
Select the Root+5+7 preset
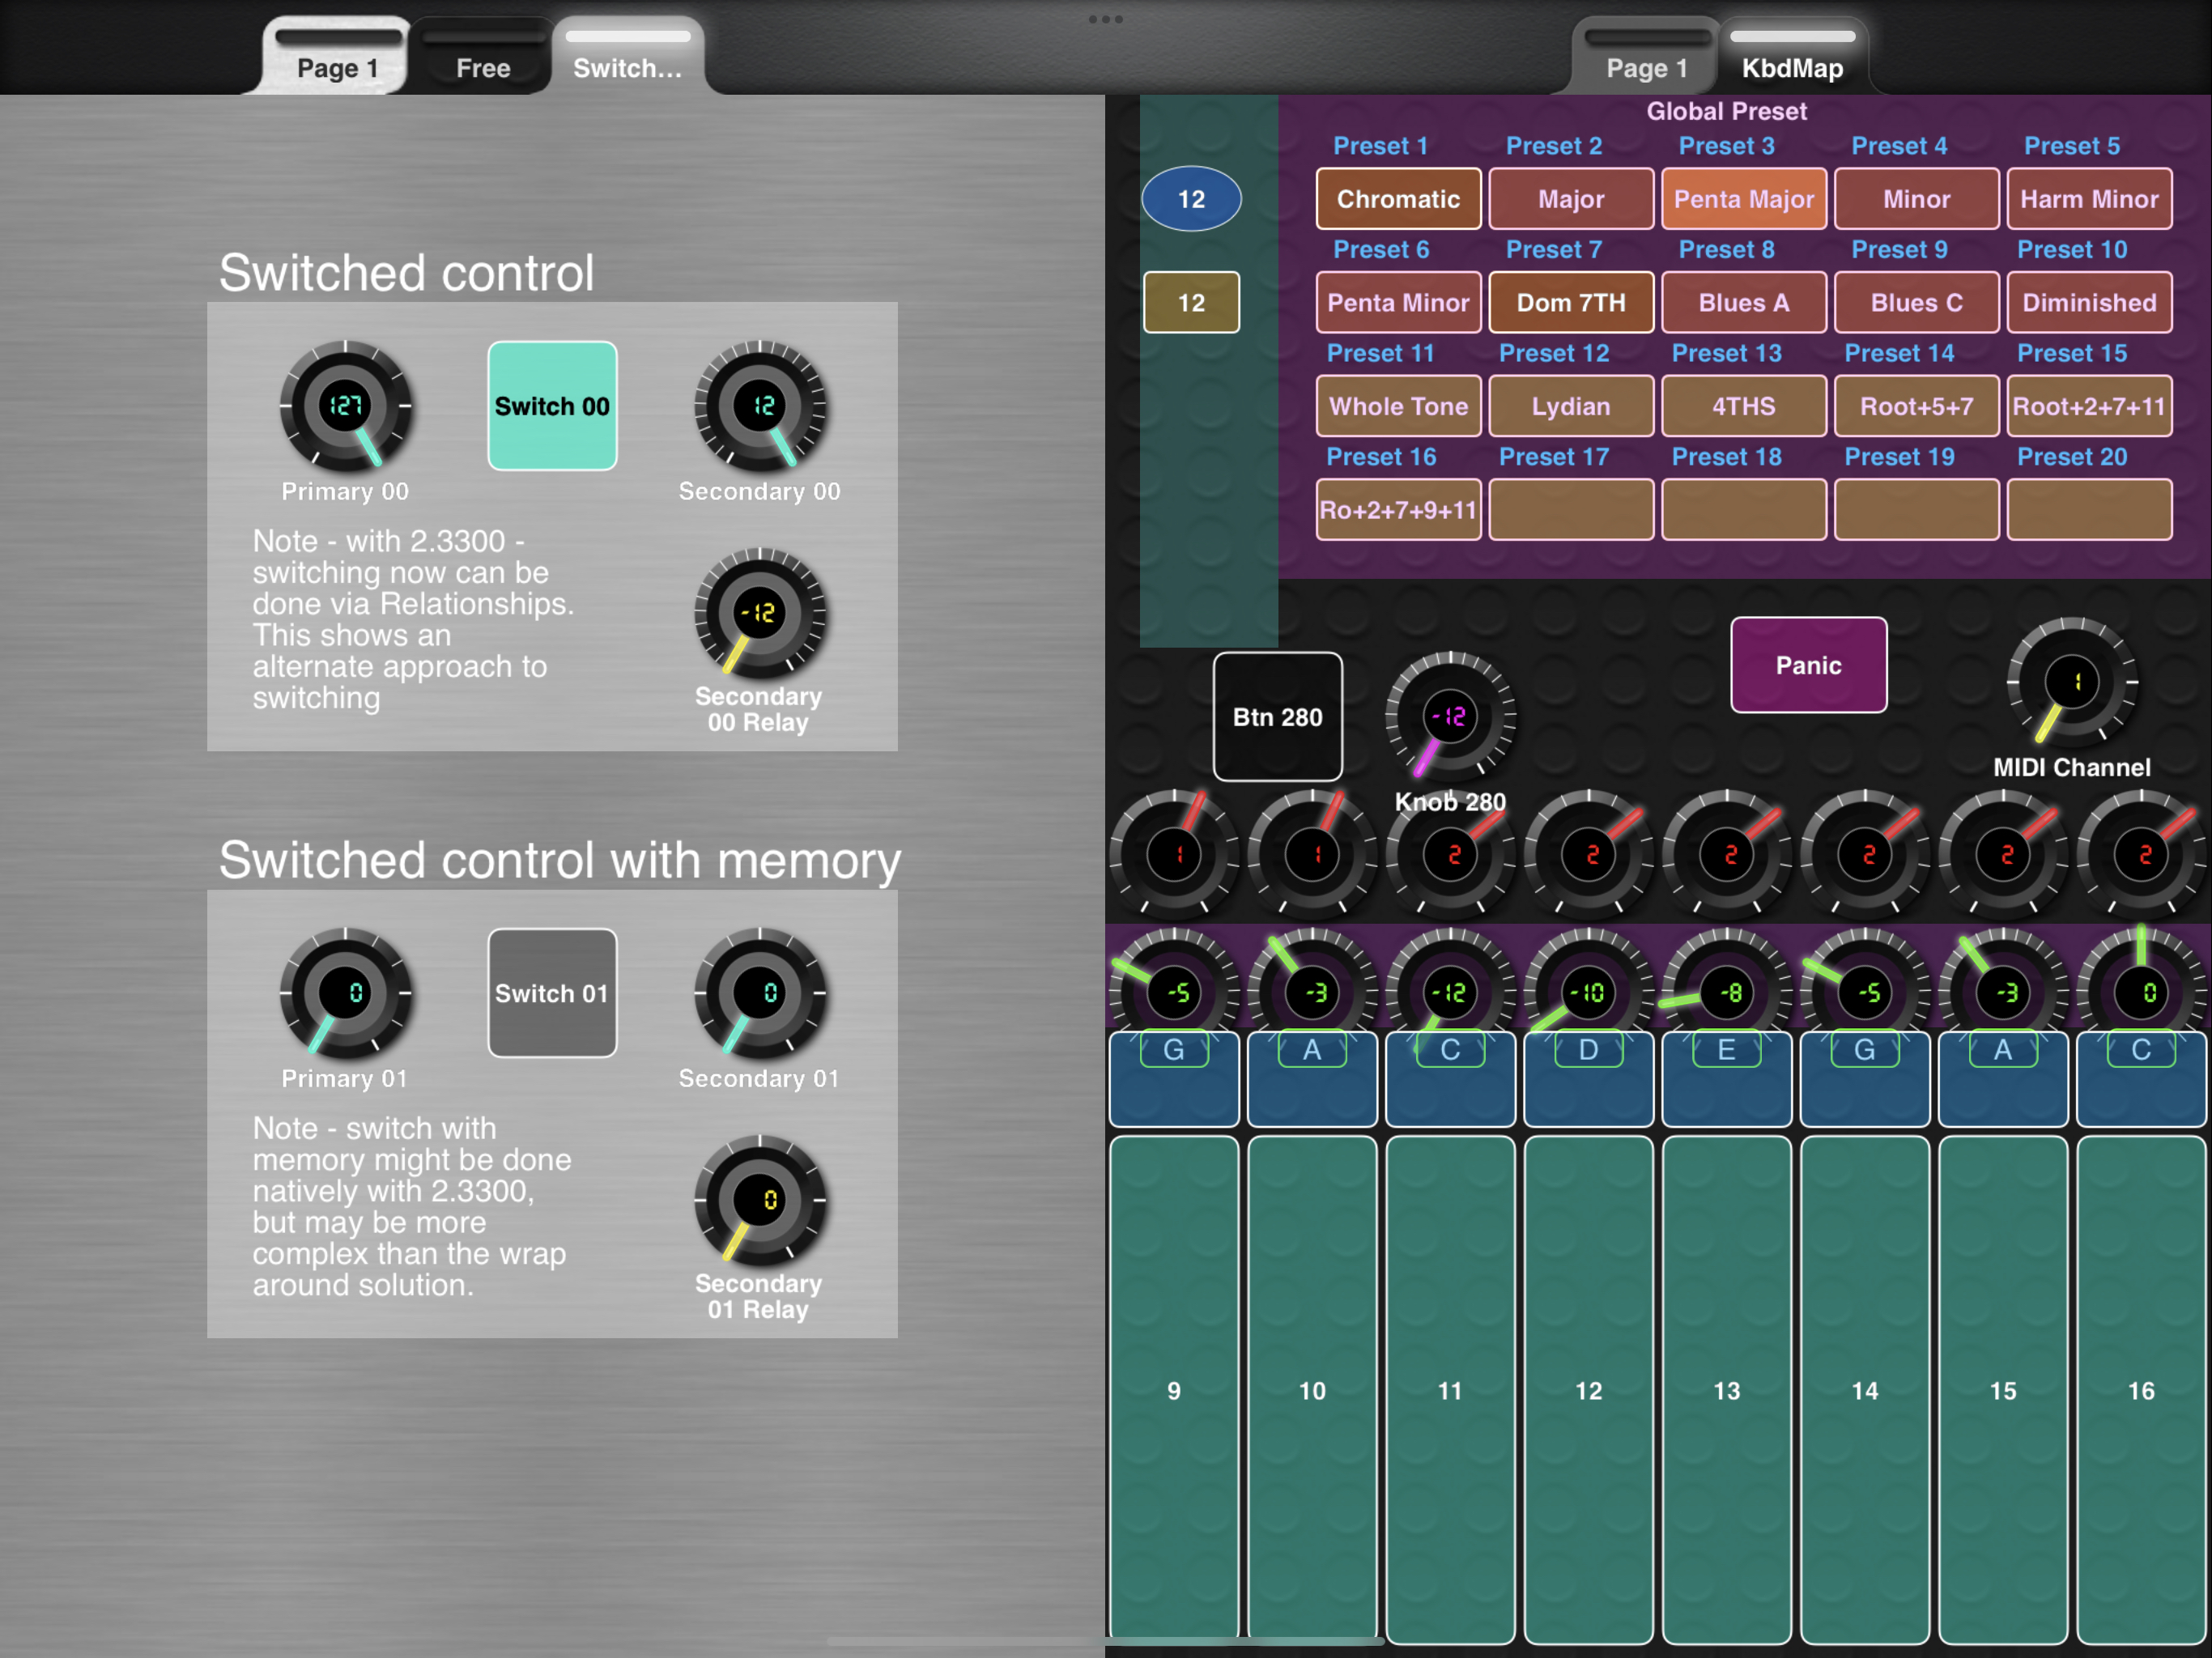click(x=1917, y=406)
